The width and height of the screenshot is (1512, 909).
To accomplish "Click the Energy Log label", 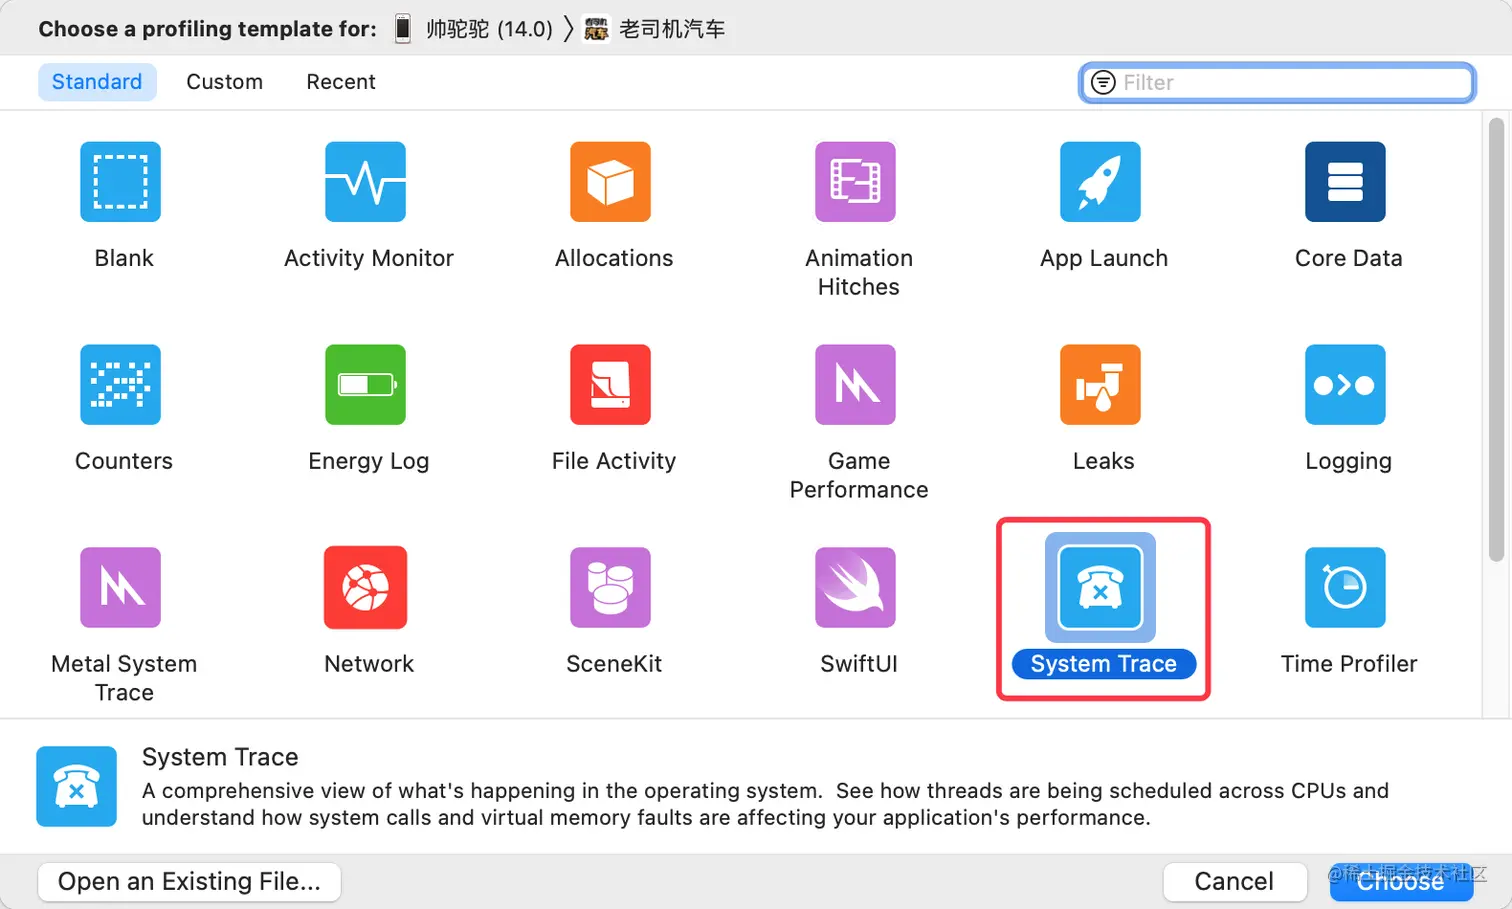I will click(368, 461).
